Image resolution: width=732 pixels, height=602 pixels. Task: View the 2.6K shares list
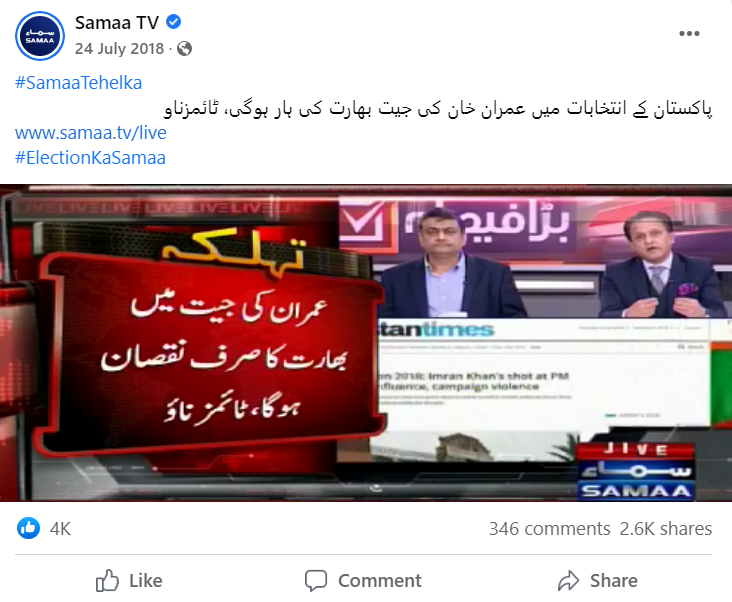coord(666,529)
